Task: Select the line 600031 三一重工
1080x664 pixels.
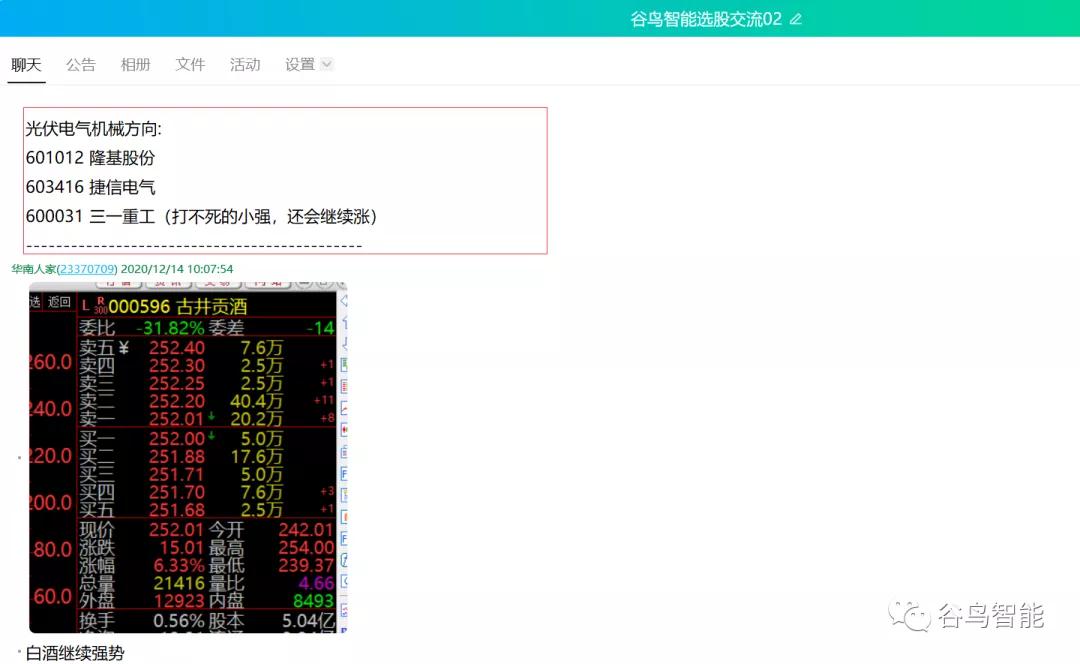Action: pyautogui.click(x=201, y=216)
